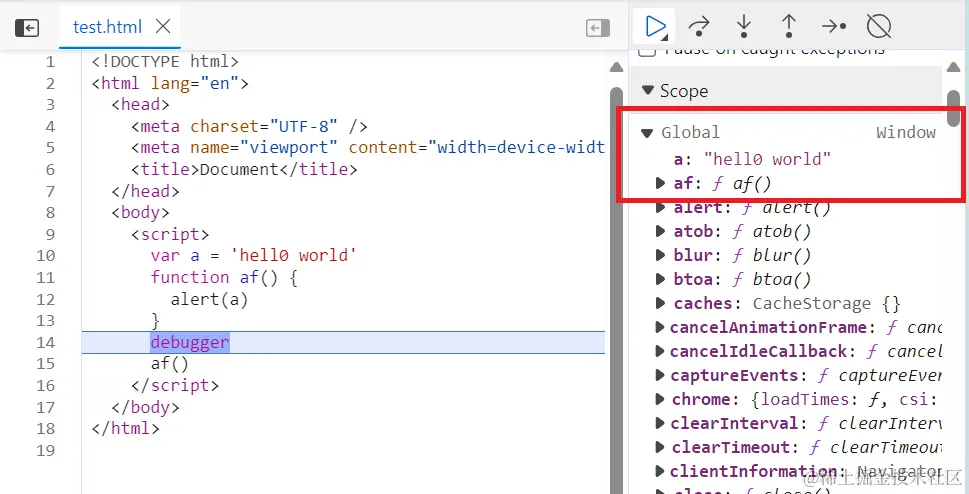Click the af() call on line 15
Screen dimensions: 969x494
coord(170,364)
